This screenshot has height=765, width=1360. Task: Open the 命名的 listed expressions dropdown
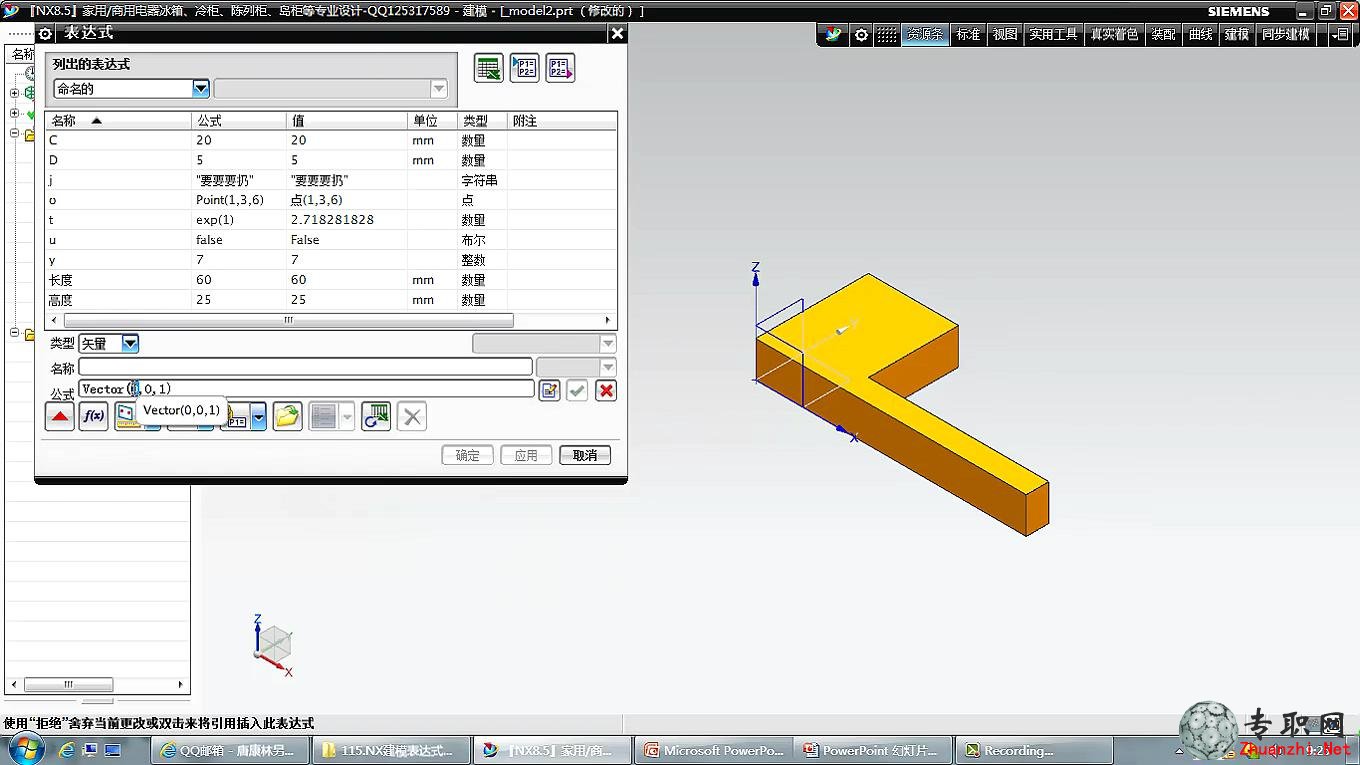click(201, 89)
